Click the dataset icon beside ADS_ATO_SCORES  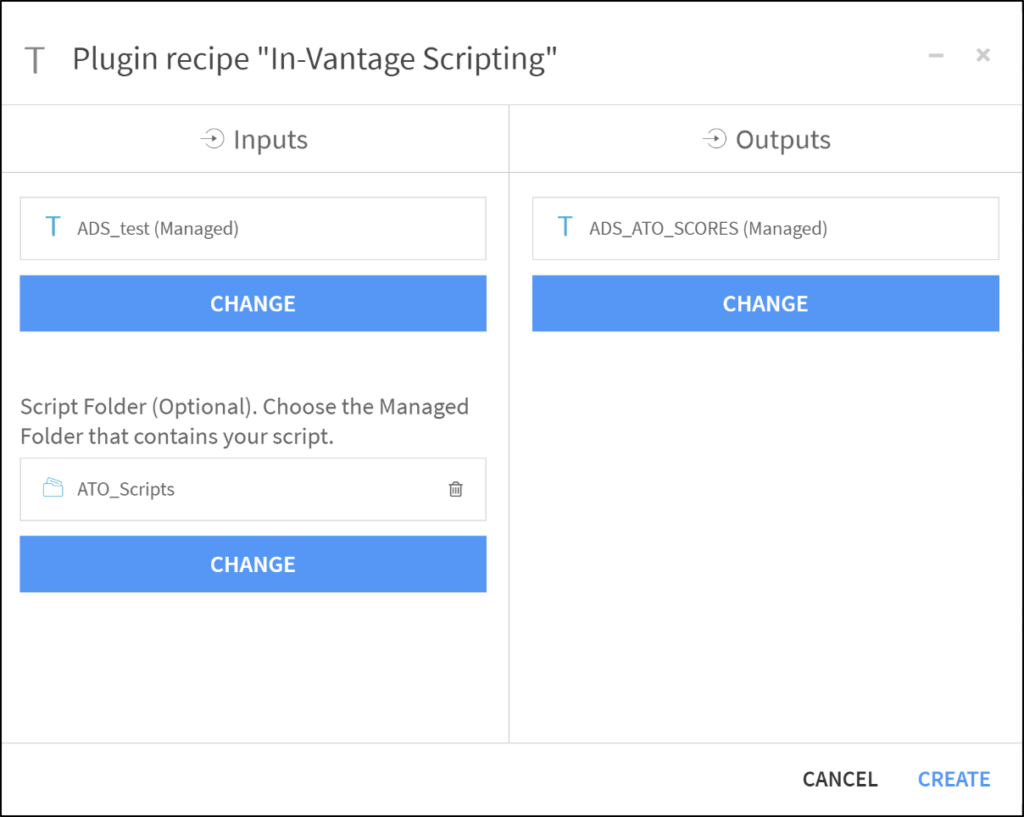pyautogui.click(x=564, y=228)
